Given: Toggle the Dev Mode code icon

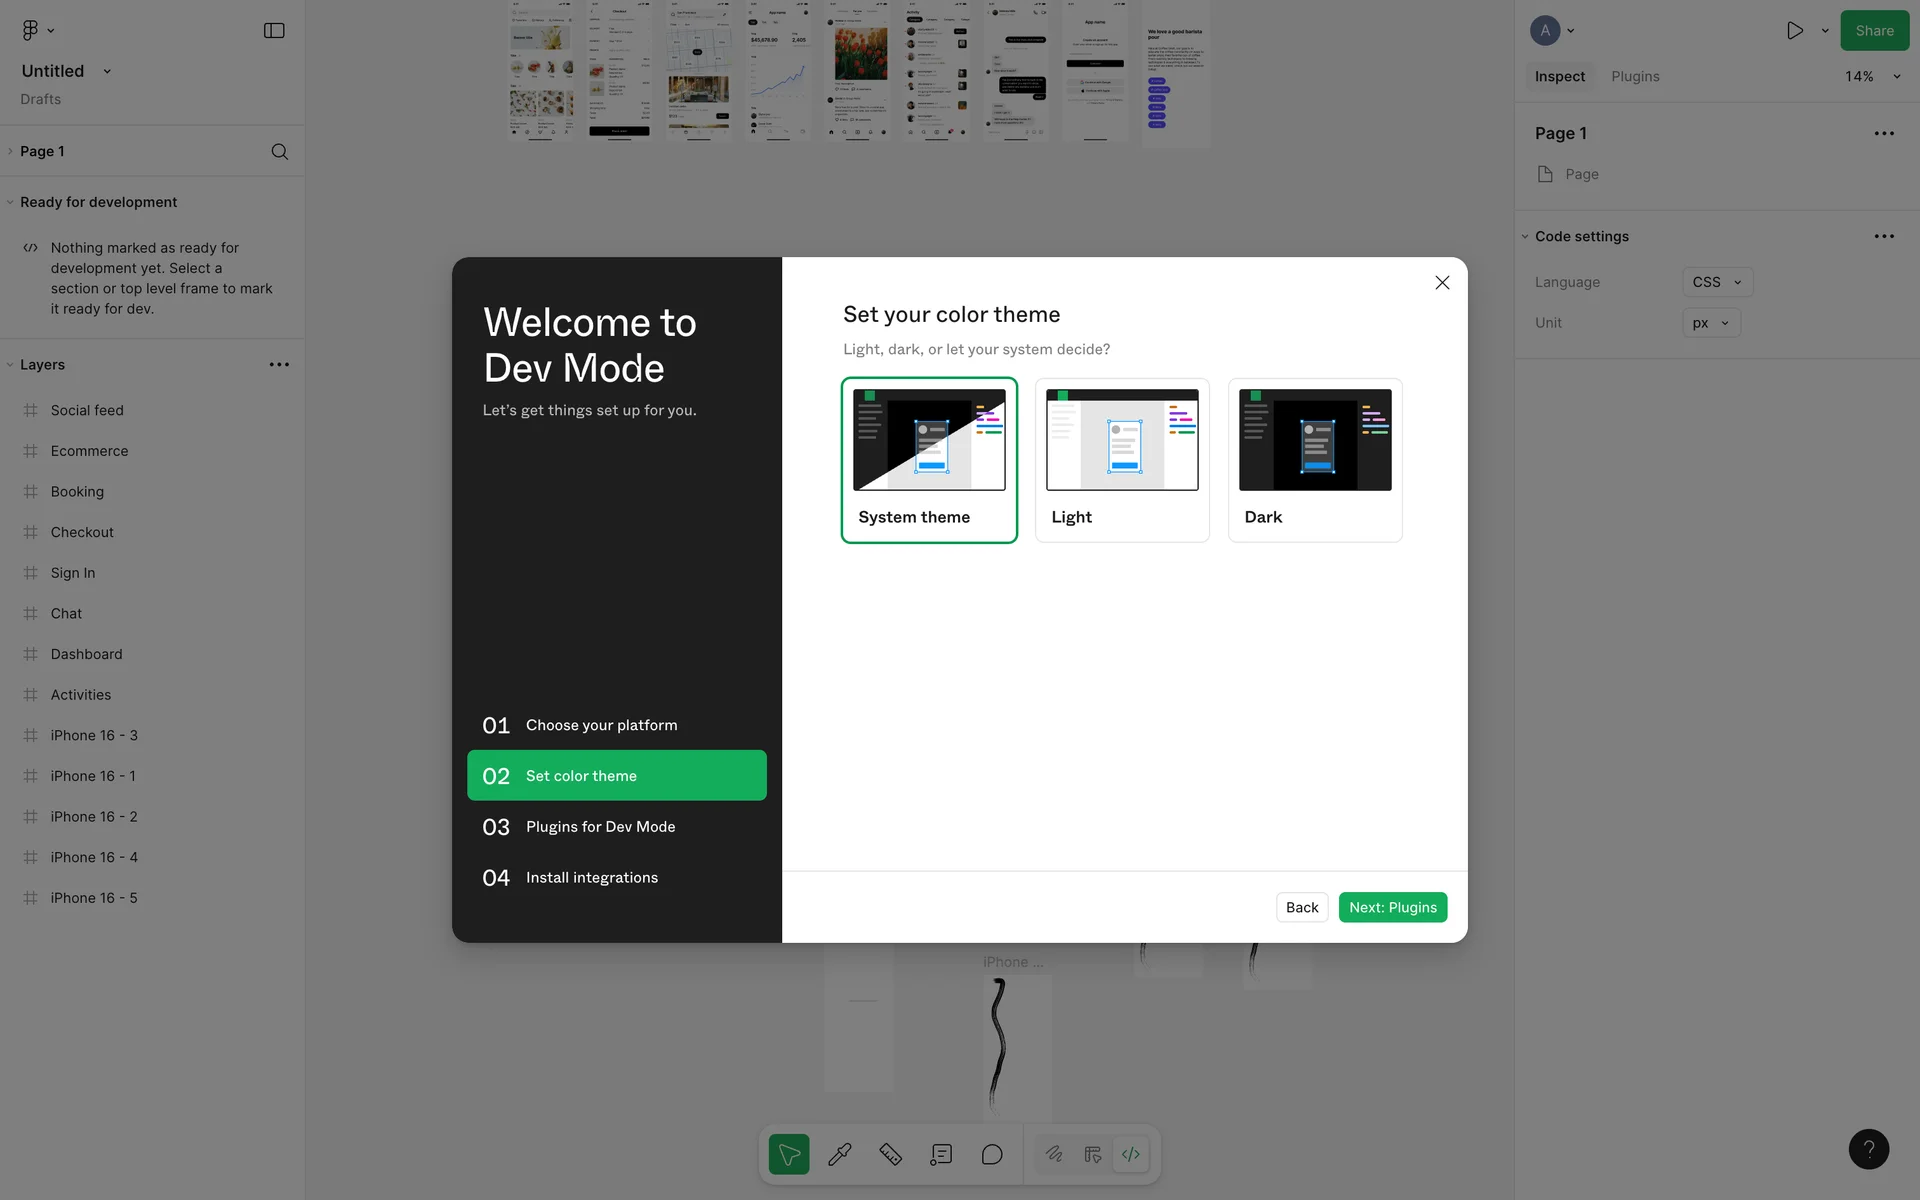Looking at the screenshot, I should point(1131,1154).
